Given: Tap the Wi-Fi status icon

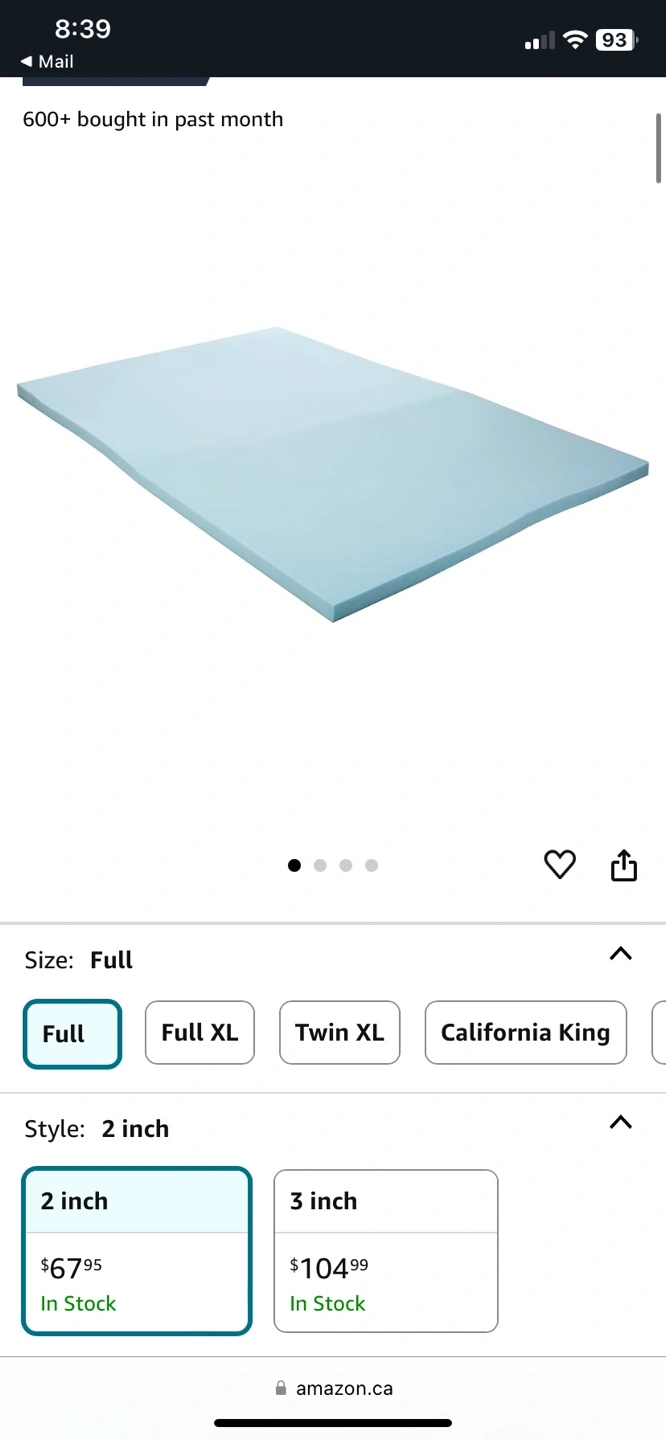Looking at the screenshot, I should tap(575, 40).
